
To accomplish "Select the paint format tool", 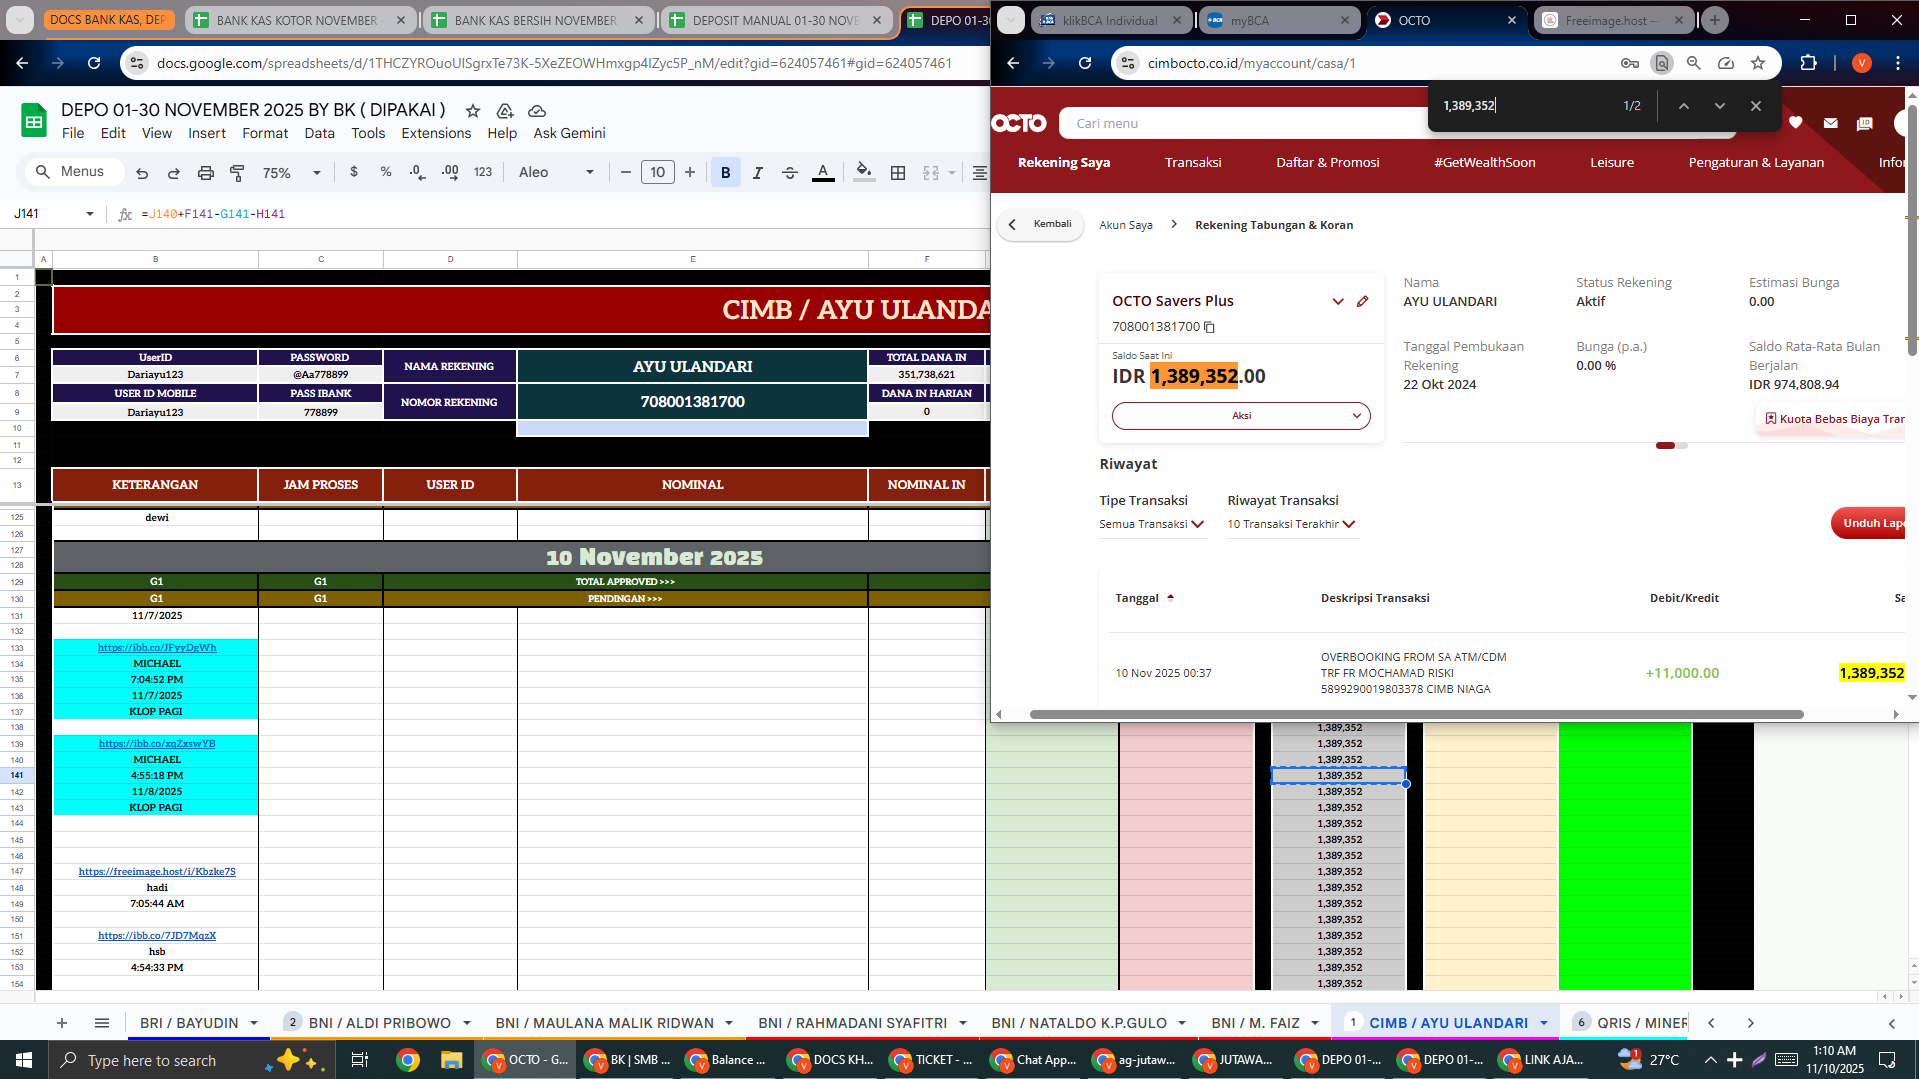I will point(237,173).
